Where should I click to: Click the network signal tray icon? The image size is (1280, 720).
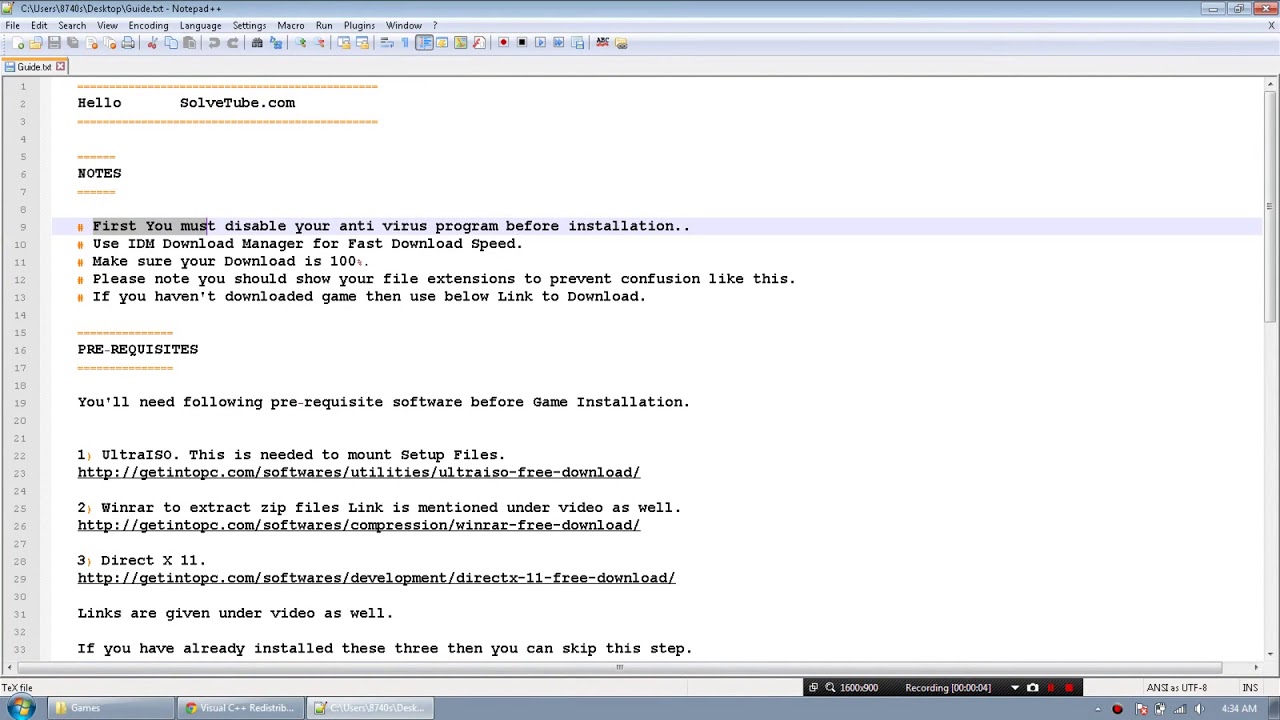(x=1180, y=709)
